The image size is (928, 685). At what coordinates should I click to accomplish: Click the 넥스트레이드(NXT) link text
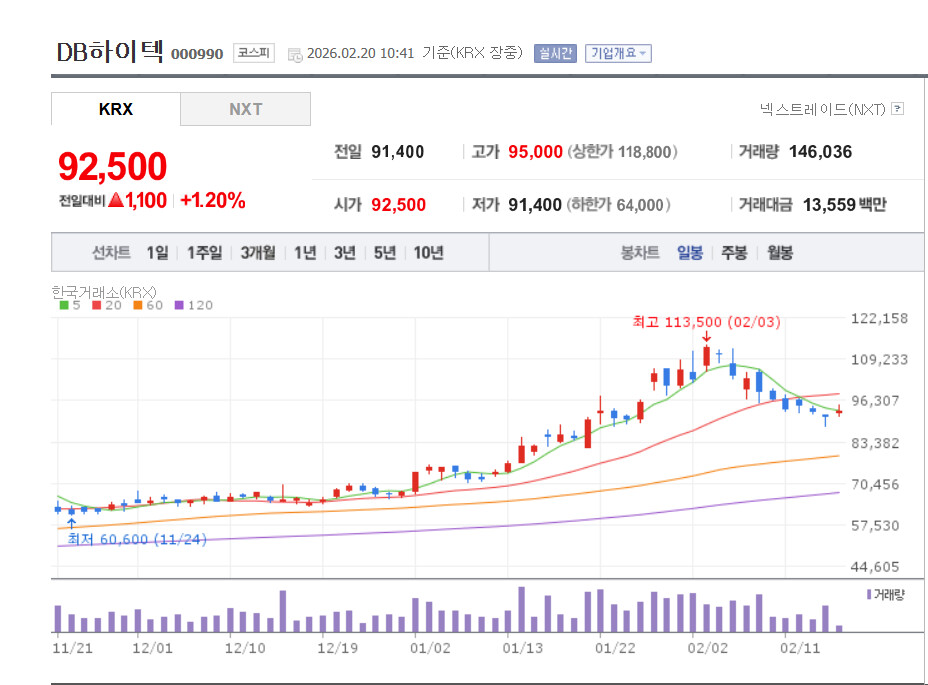tap(823, 109)
